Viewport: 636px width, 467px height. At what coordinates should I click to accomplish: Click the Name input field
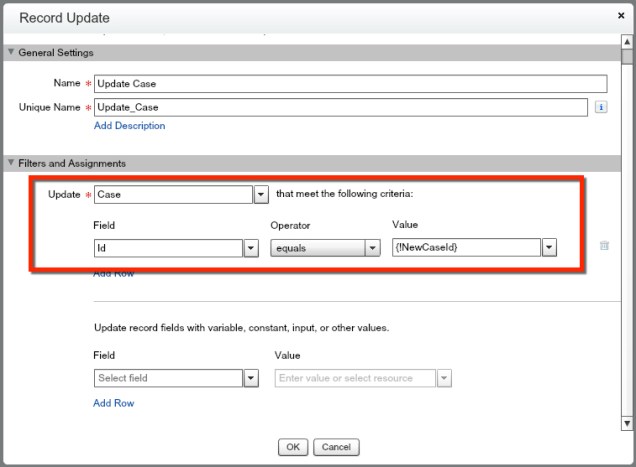(x=350, y=84)
